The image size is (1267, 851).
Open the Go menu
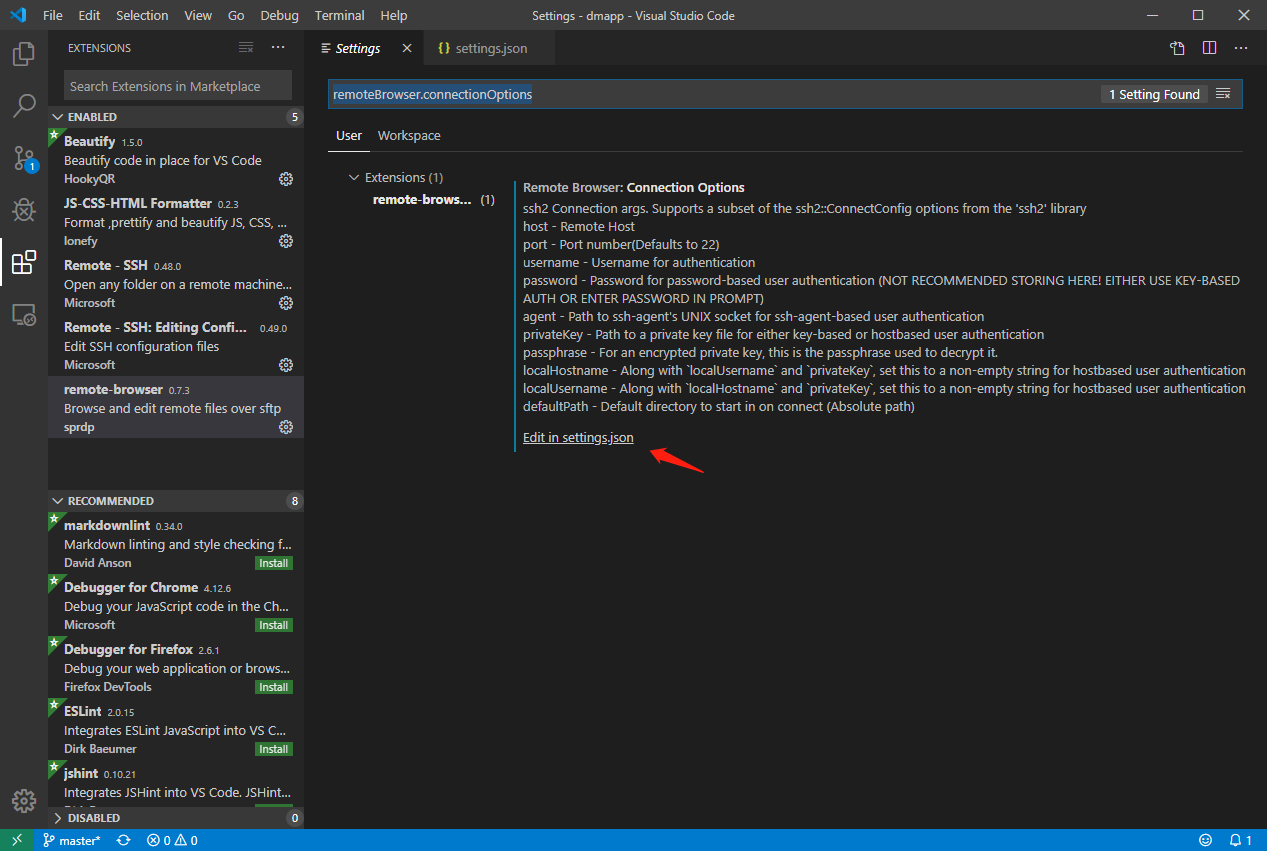pos(236,16)
